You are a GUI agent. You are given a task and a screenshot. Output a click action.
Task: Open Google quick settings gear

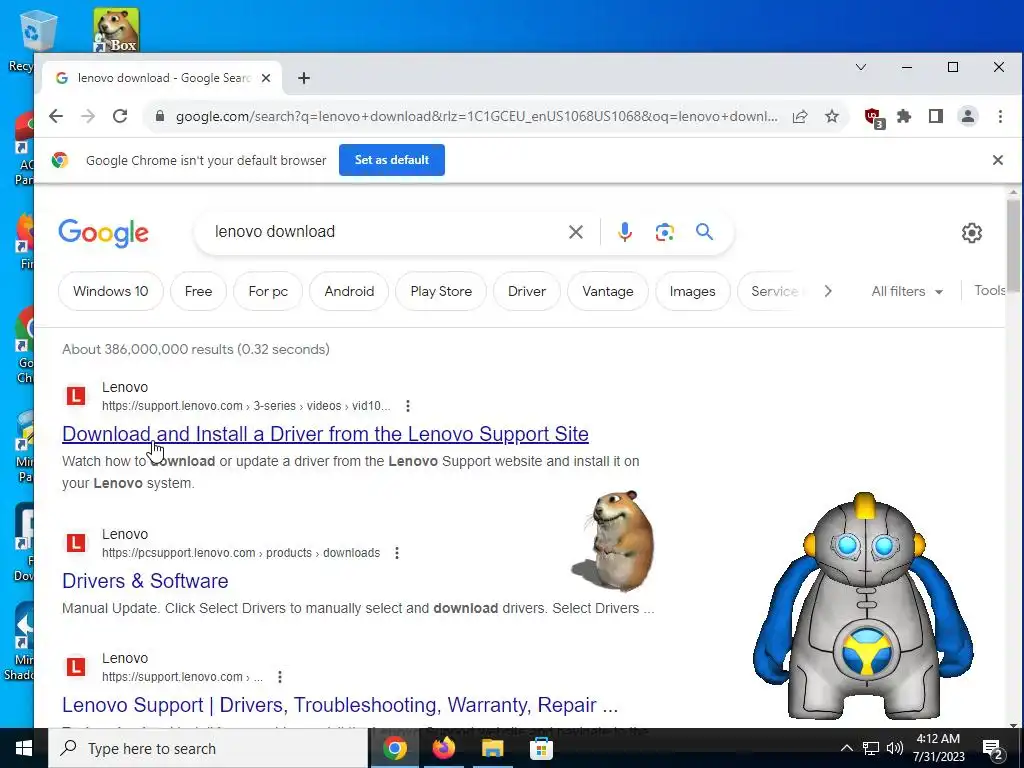[972, 232]
